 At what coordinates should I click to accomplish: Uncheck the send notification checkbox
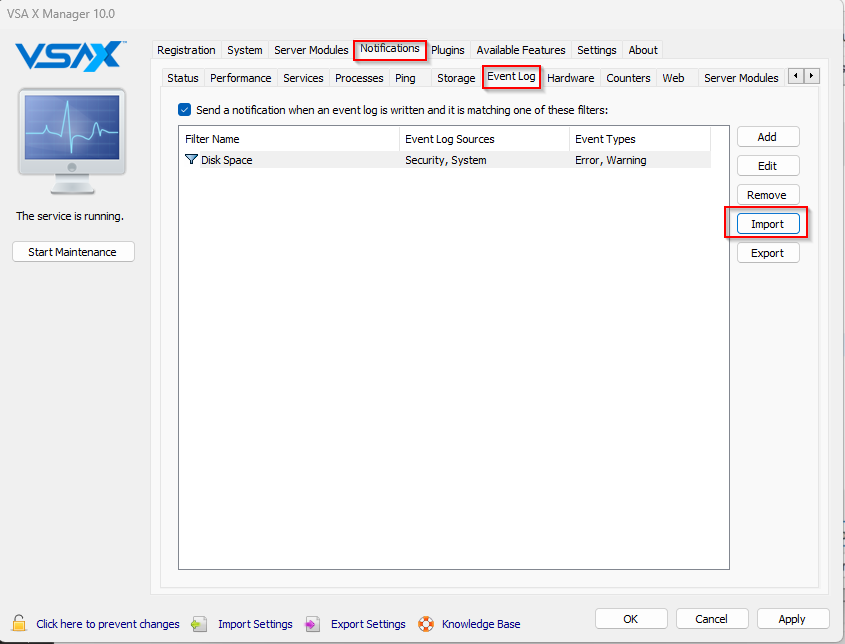184,110
